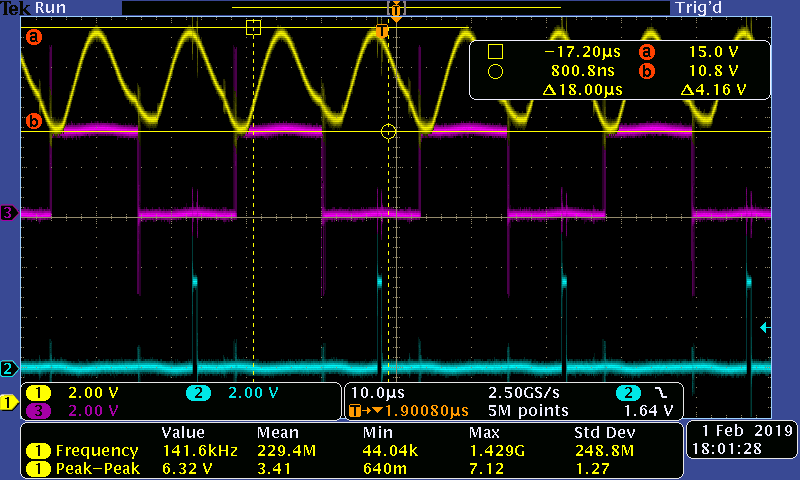Click the Δ18.00µs delta time readout
Image resolution: width=800 pixels, height=480 pixels.
point(583,90)
